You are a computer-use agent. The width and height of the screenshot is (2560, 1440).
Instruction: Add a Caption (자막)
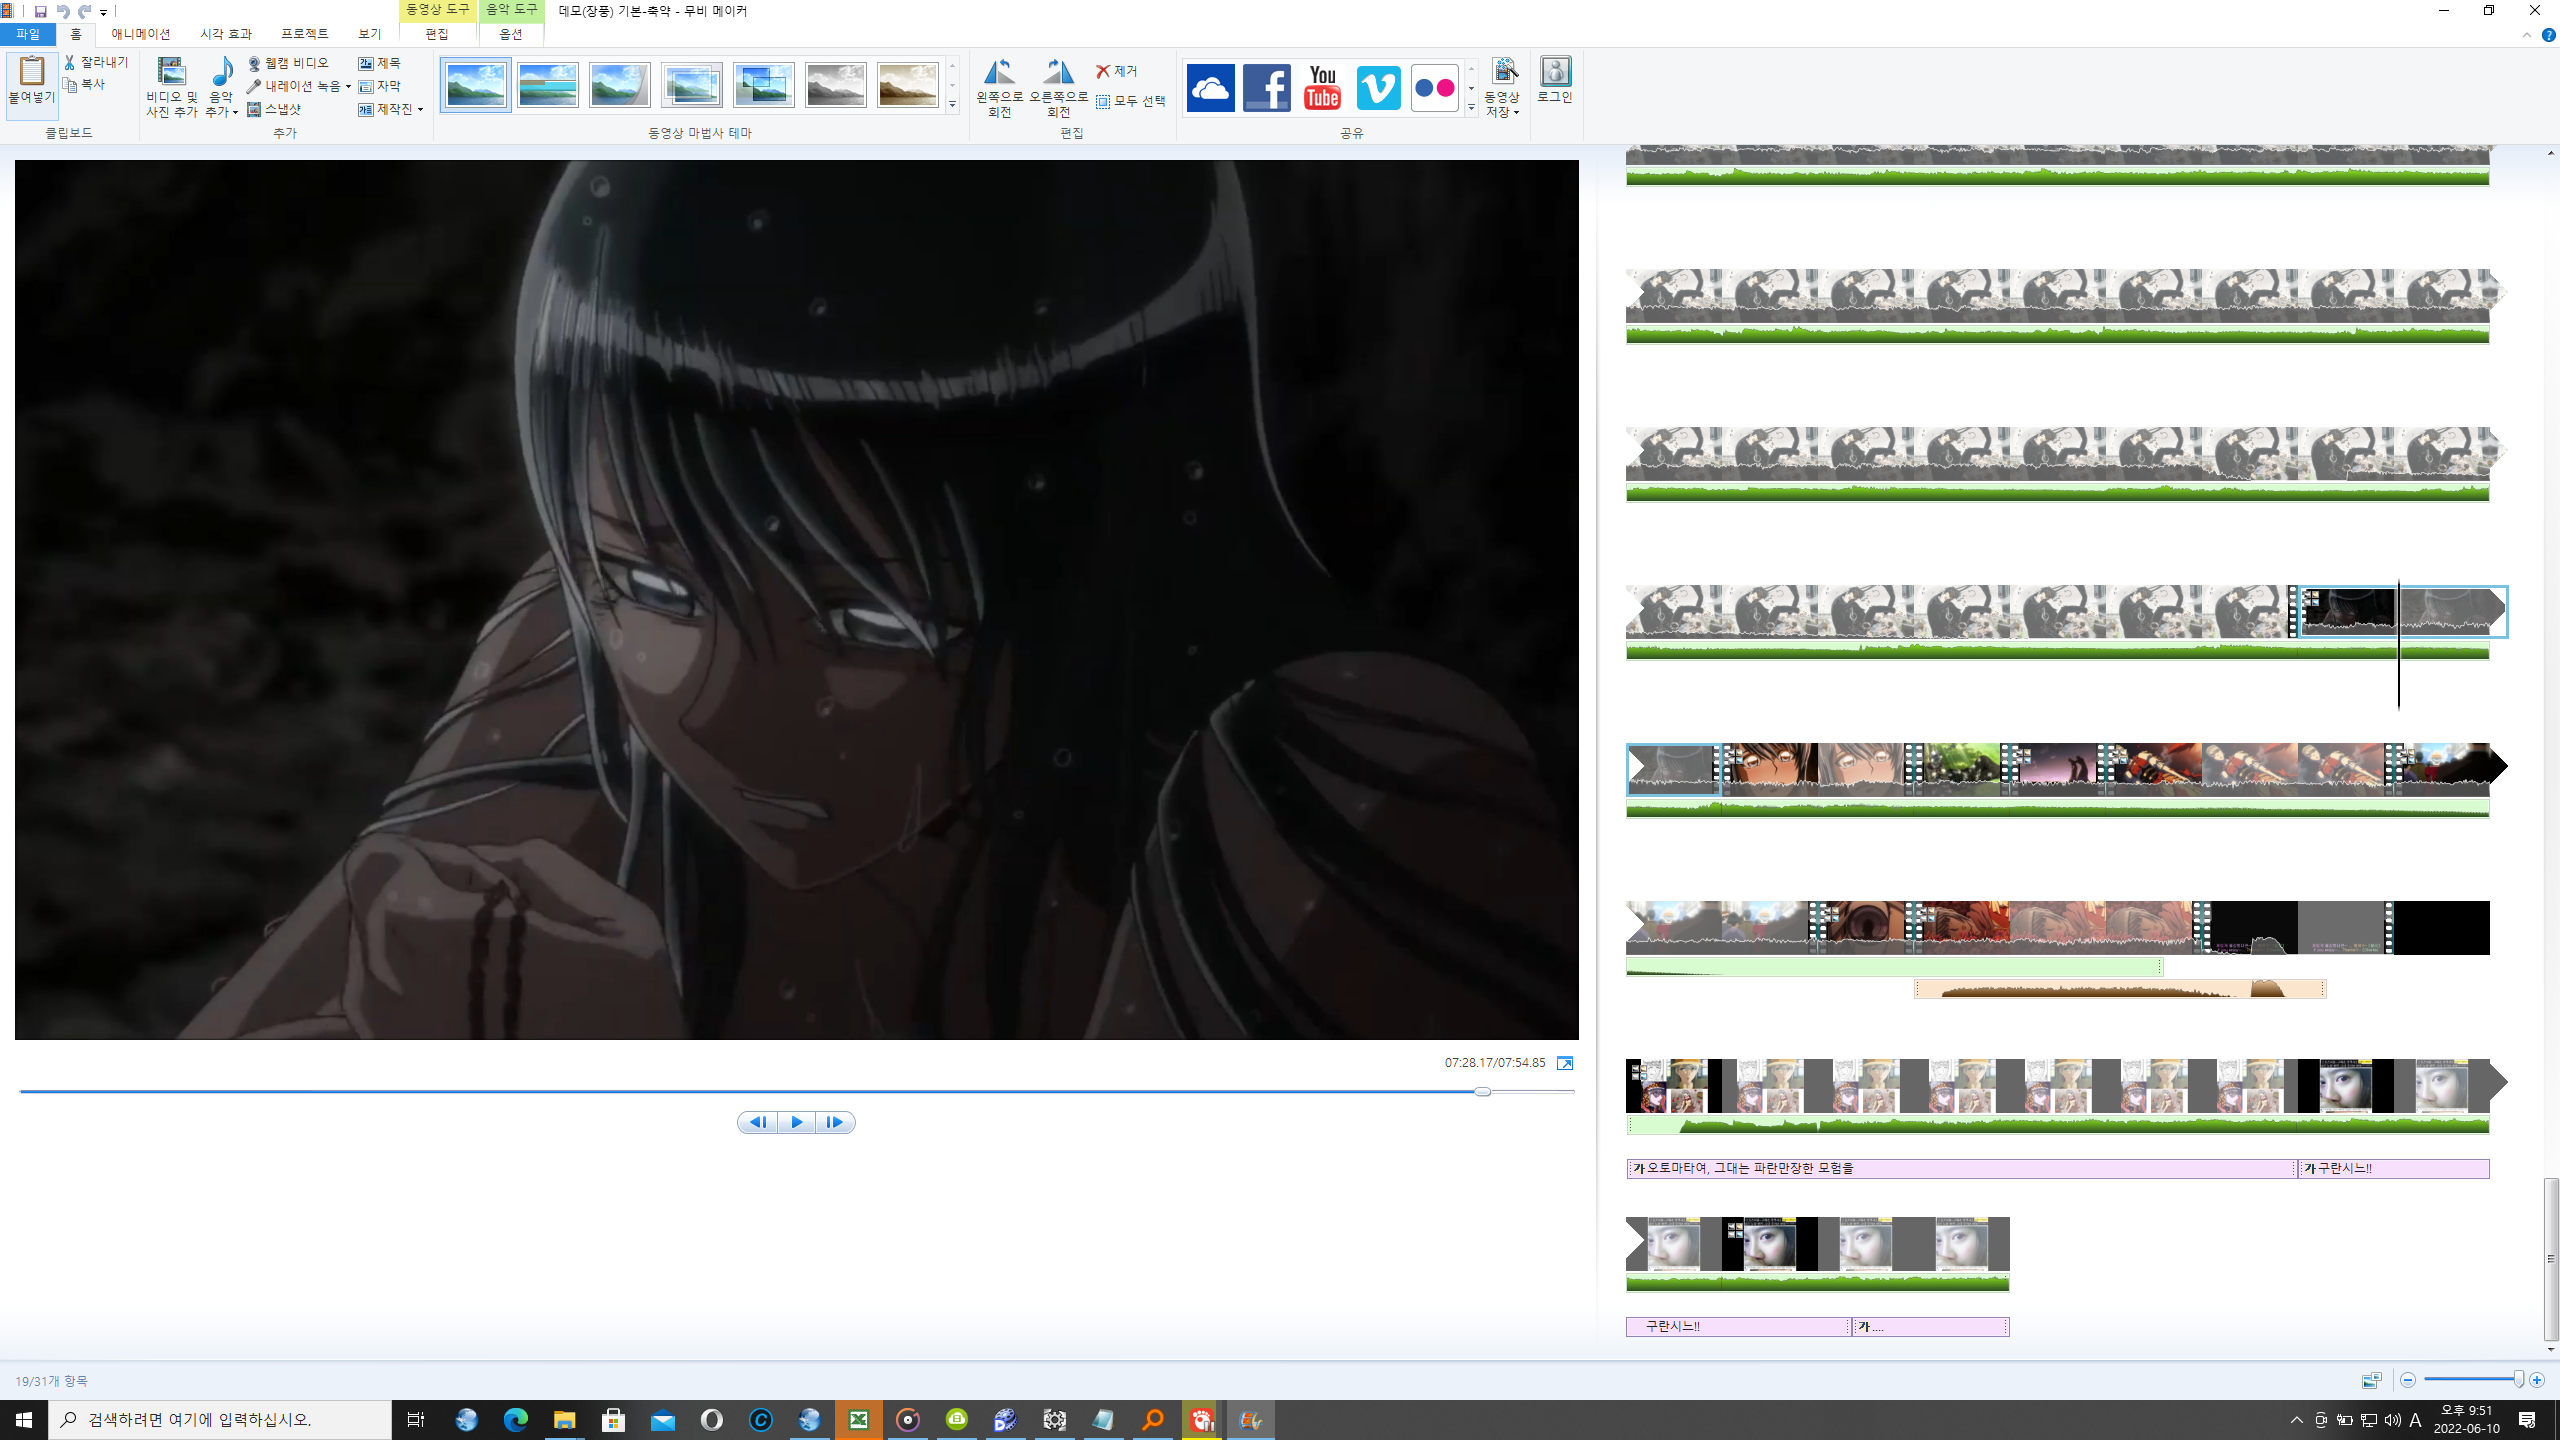[x=380, y=86]
